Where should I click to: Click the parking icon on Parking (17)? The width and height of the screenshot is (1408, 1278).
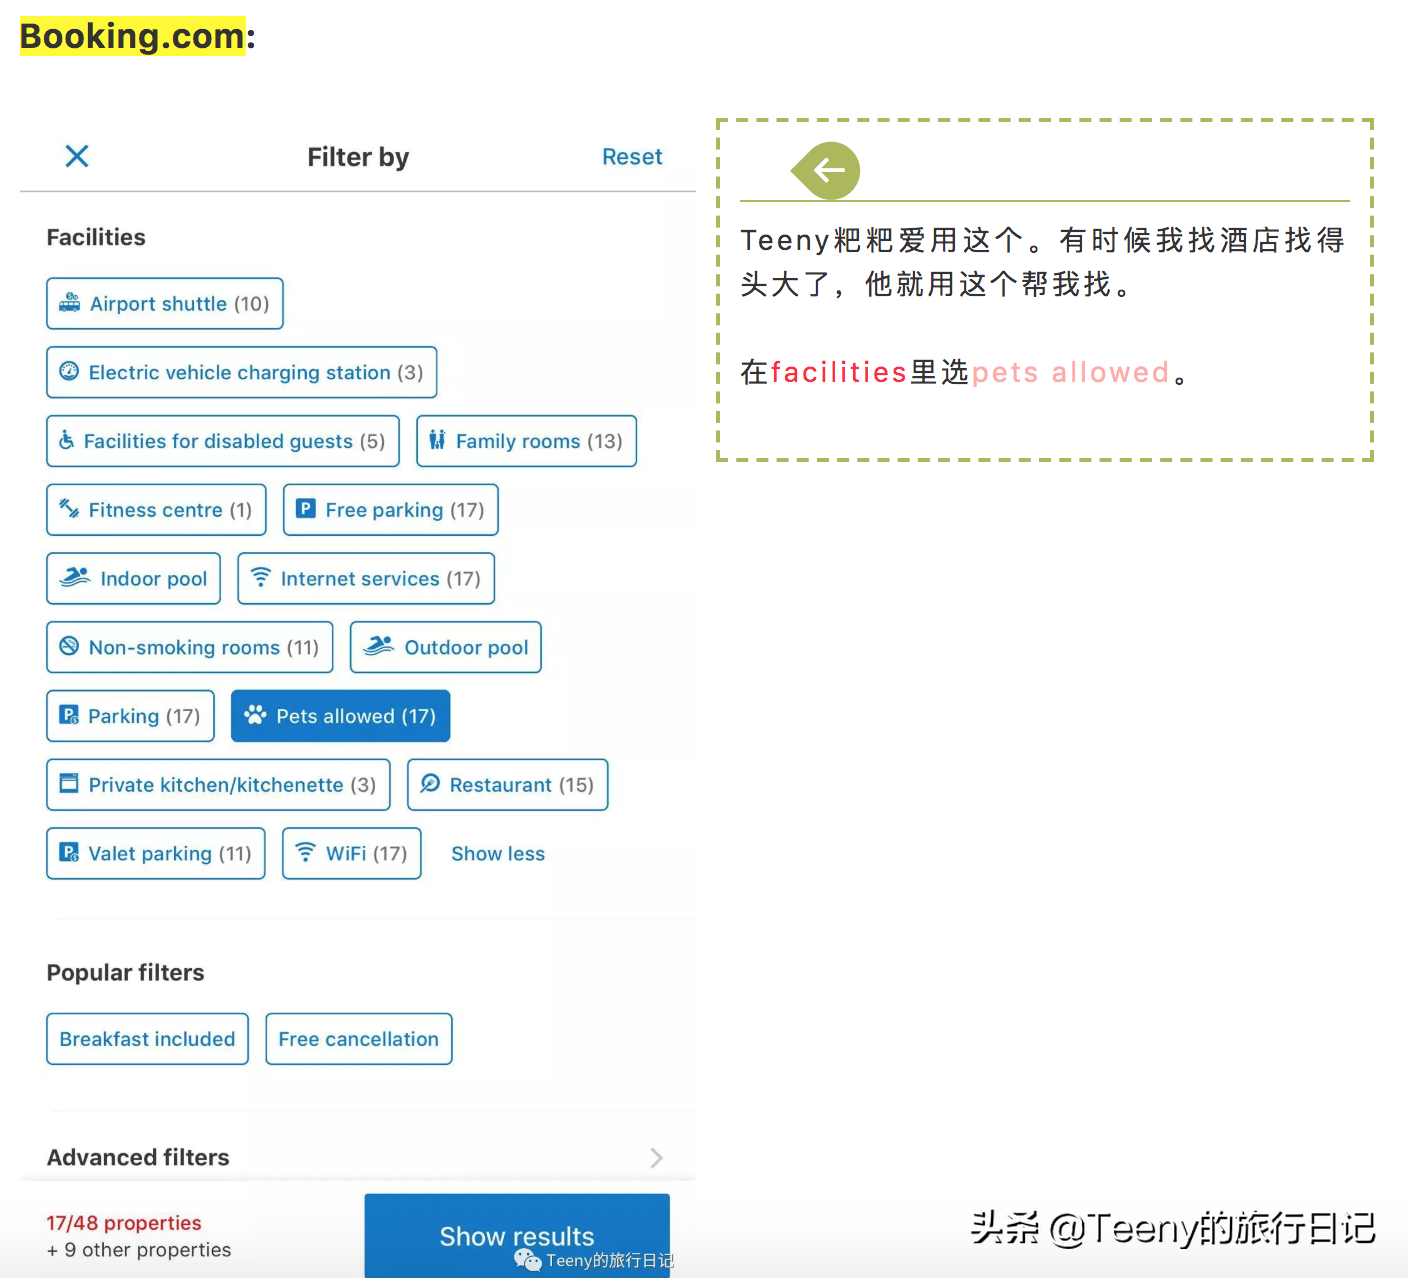pos(69,715)
